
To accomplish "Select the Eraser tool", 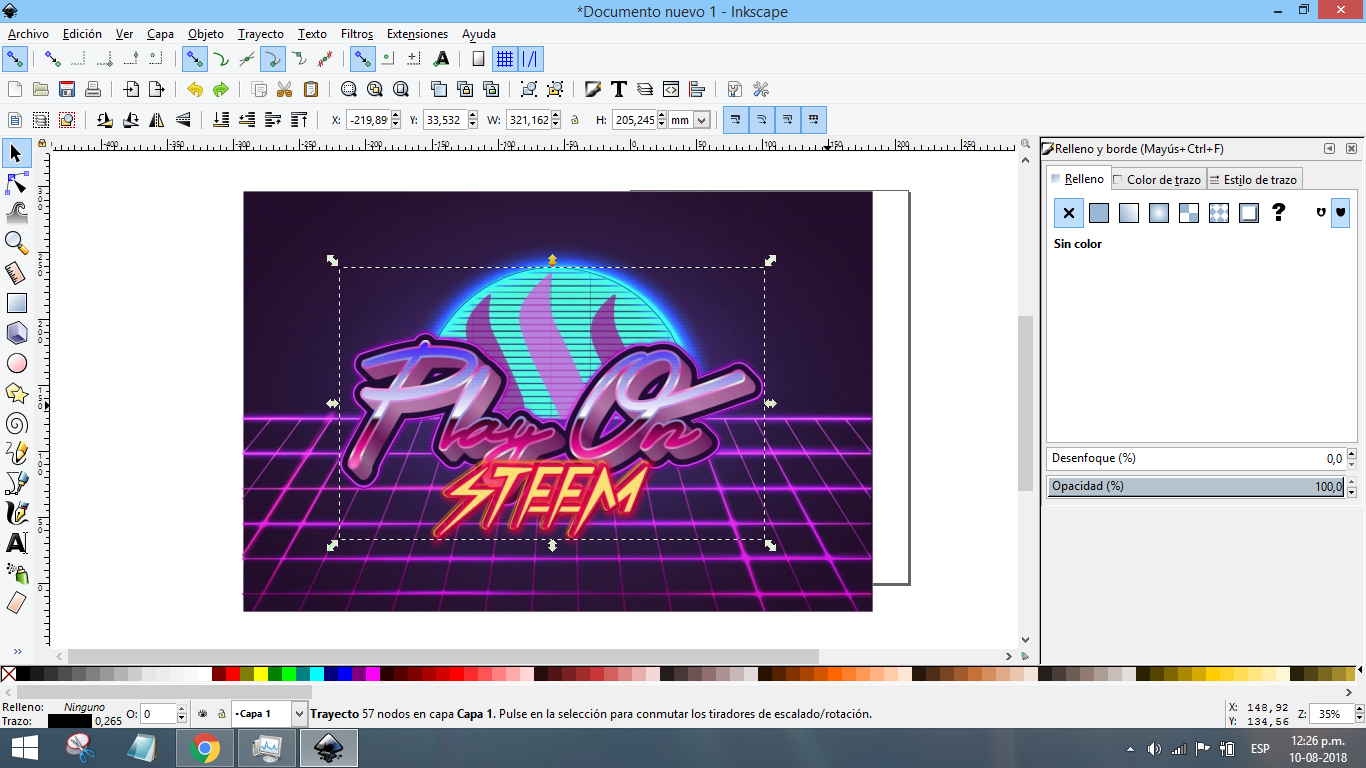I will point(16,603).
